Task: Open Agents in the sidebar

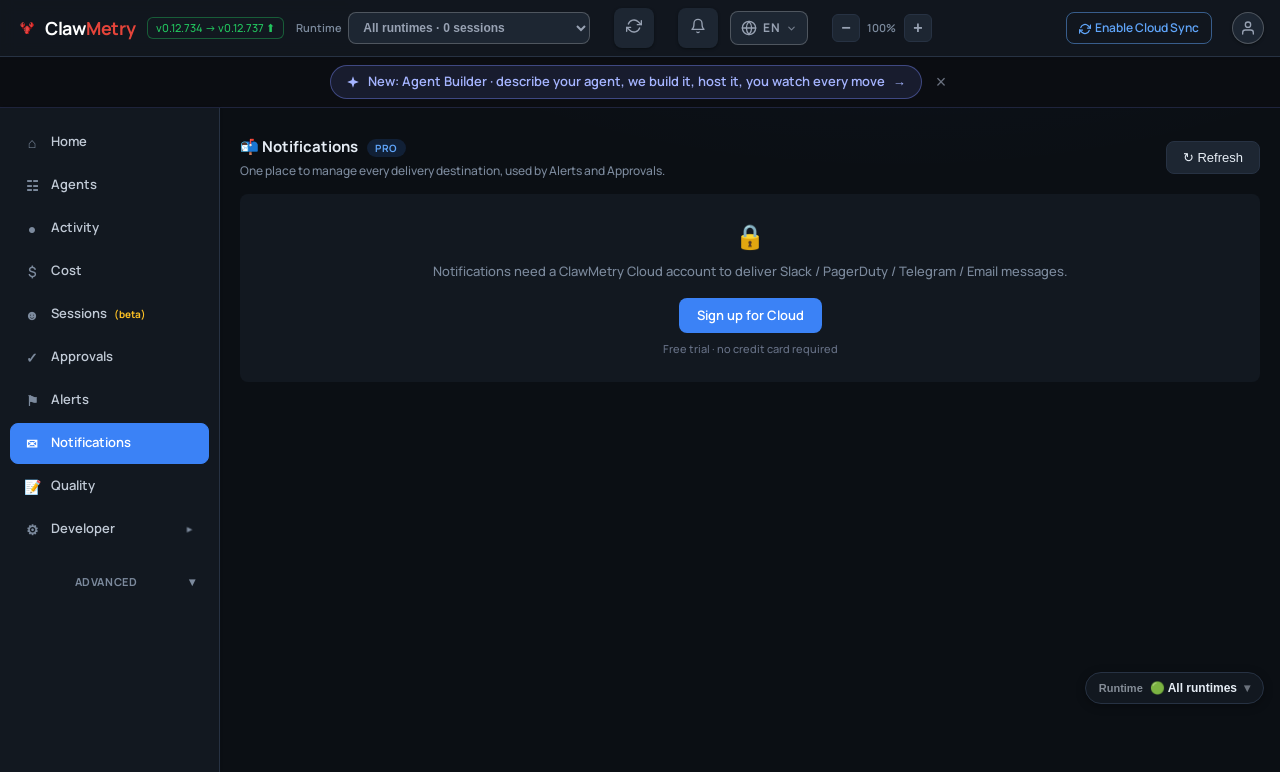Action: [x=110, y=185]
